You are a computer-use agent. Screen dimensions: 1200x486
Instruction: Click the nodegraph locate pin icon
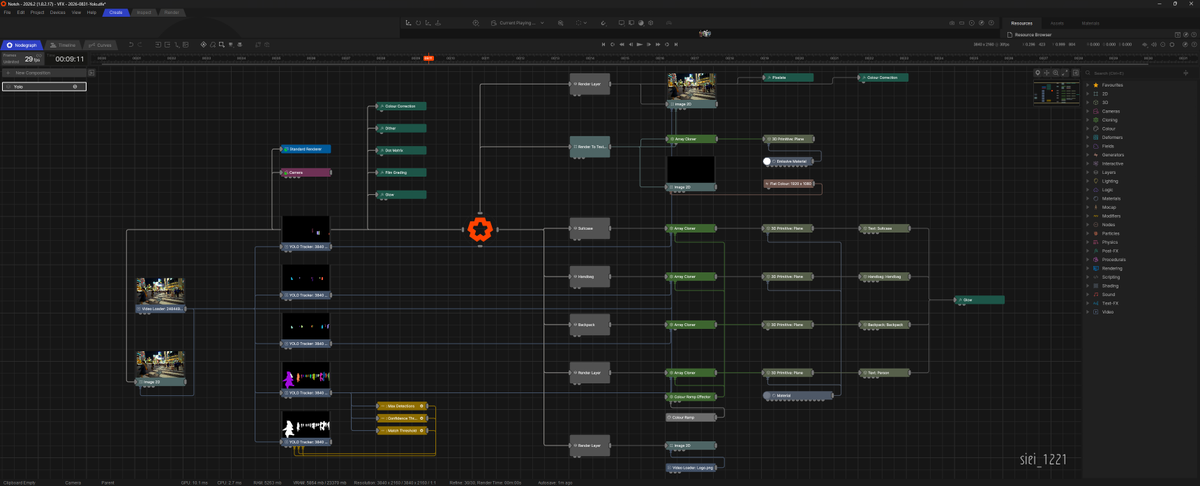pos(1039,73)
